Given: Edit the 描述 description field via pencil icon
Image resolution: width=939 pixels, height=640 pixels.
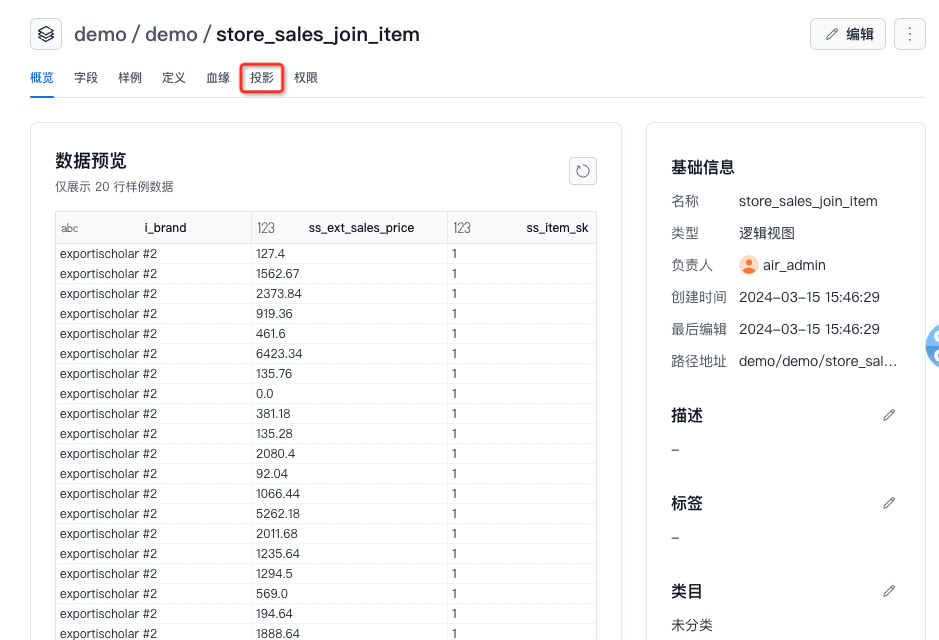Looking at the screenshot, I should (889, 415).
